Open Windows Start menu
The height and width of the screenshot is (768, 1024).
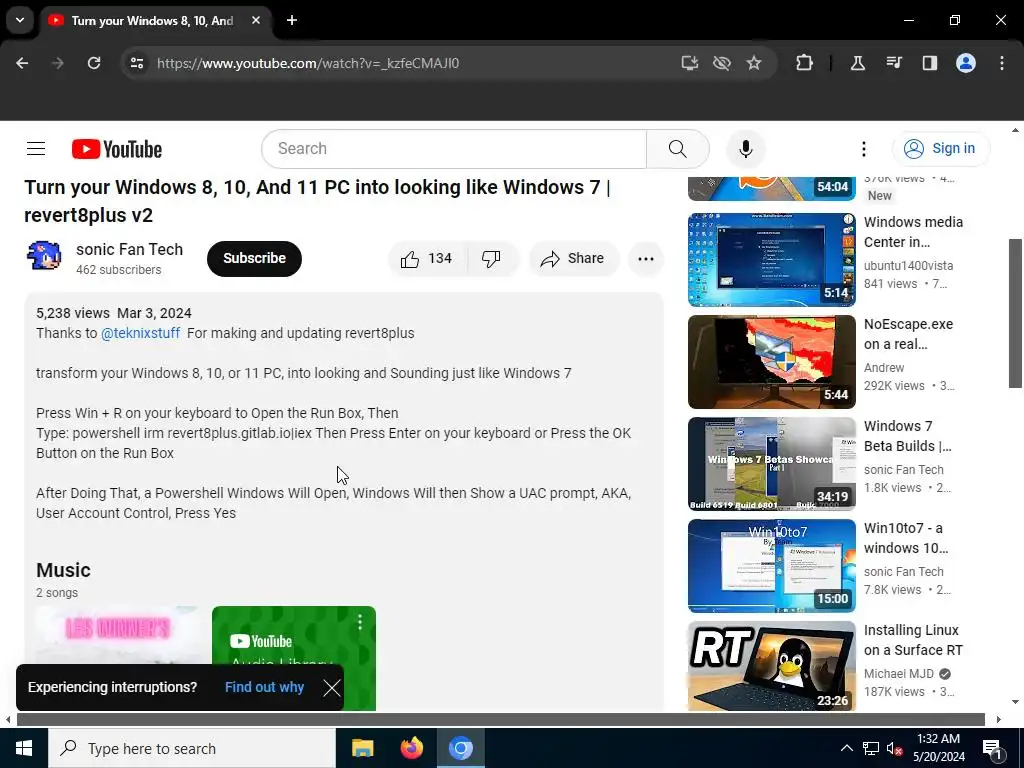tap(24, 748)
